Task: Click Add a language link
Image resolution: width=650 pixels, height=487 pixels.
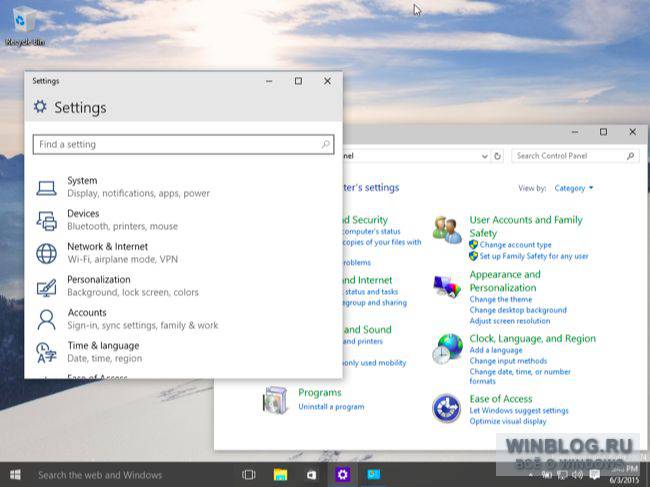Action: (496, 350)
